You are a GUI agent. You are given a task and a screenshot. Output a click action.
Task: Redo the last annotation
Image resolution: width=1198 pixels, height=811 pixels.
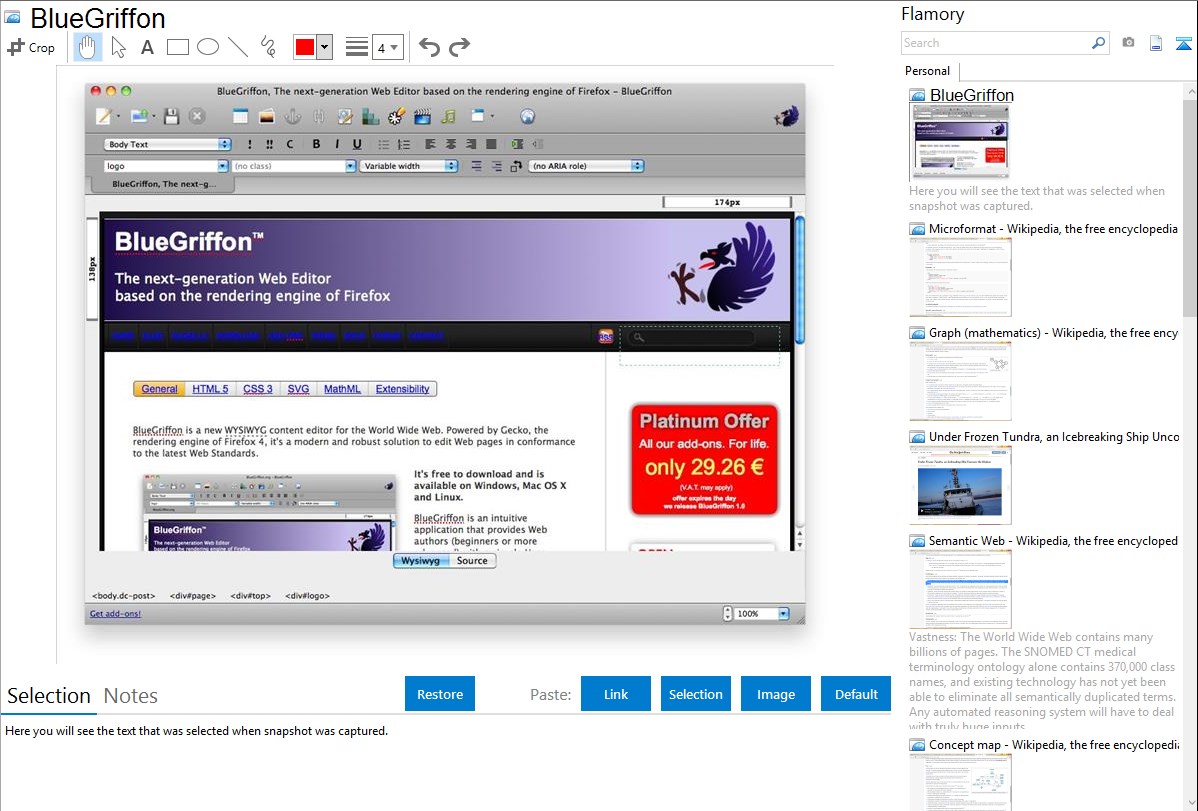pyautogui.click(x=459, y=47)
